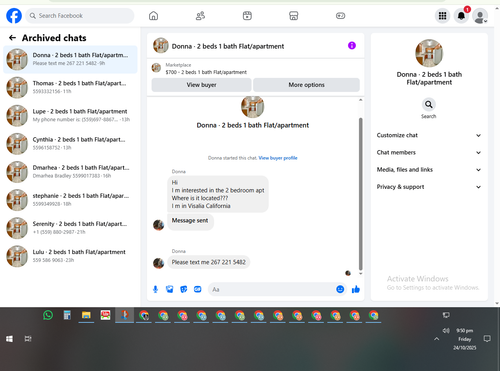Open the Watch video icon
The height and width of the screenshot is (371, 500).
[247, 16]
